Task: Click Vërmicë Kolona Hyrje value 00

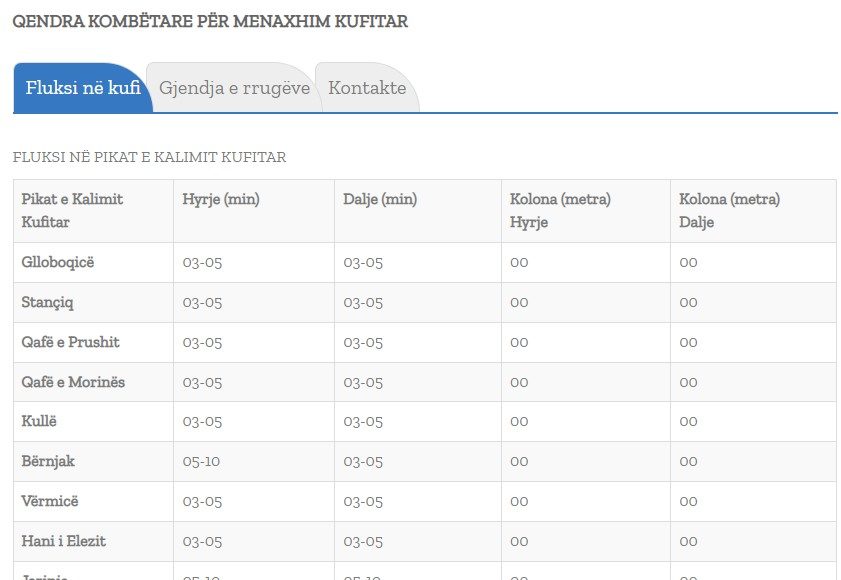Action: [x=519, y=502]
